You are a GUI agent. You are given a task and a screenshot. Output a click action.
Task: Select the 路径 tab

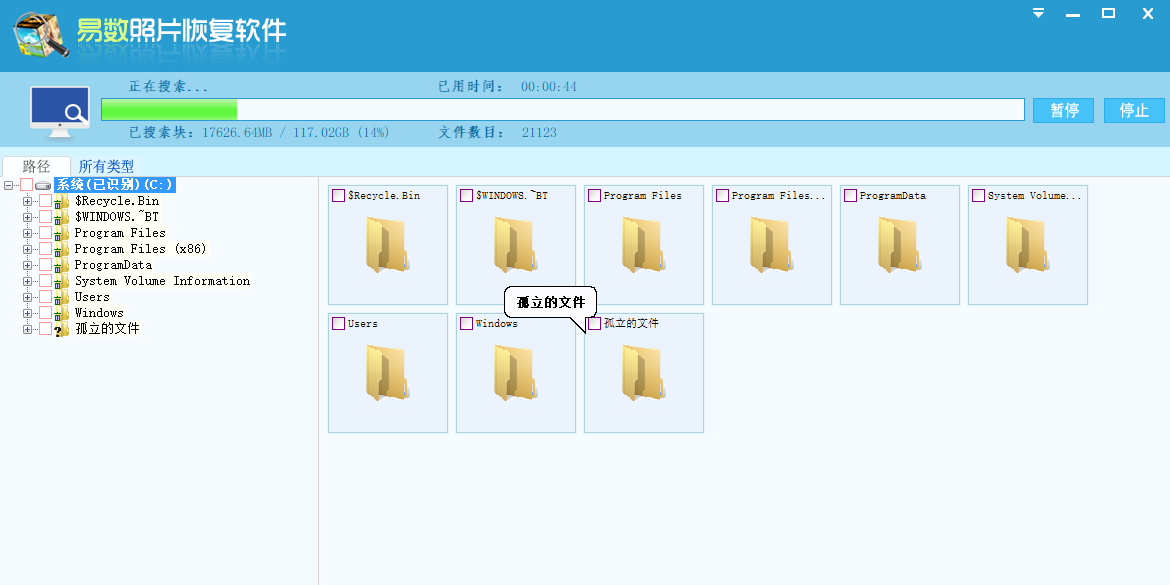(x=36, y=166)
